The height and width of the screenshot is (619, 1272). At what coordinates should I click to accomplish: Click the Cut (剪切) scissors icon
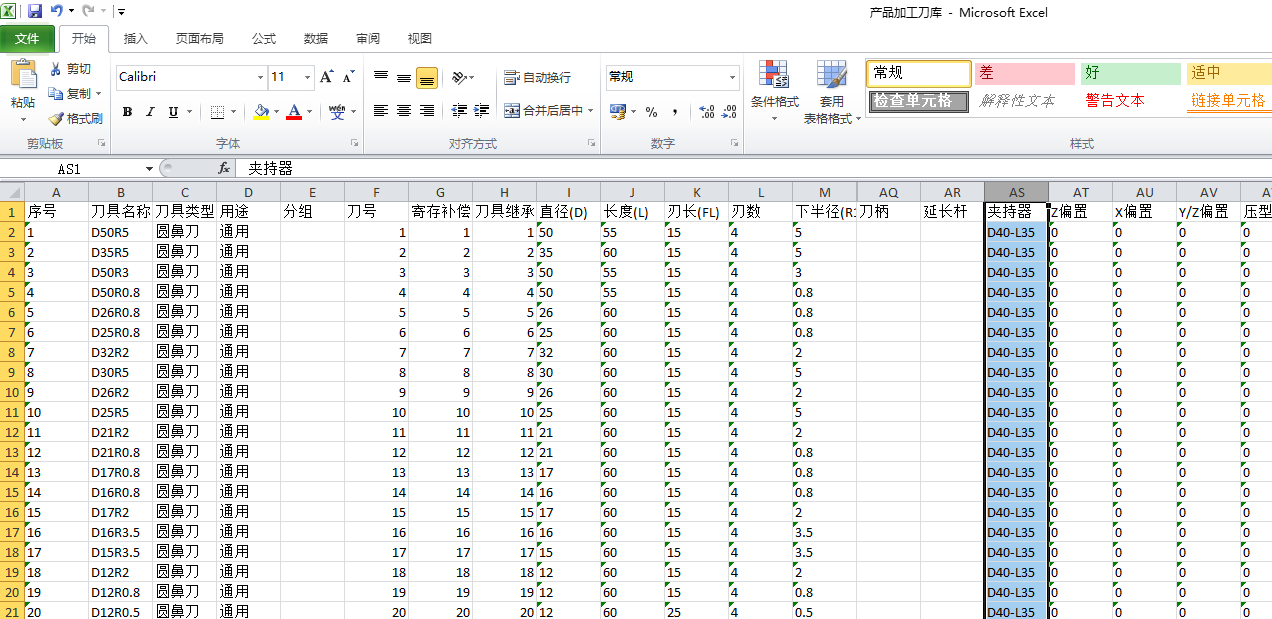[56, 69]
